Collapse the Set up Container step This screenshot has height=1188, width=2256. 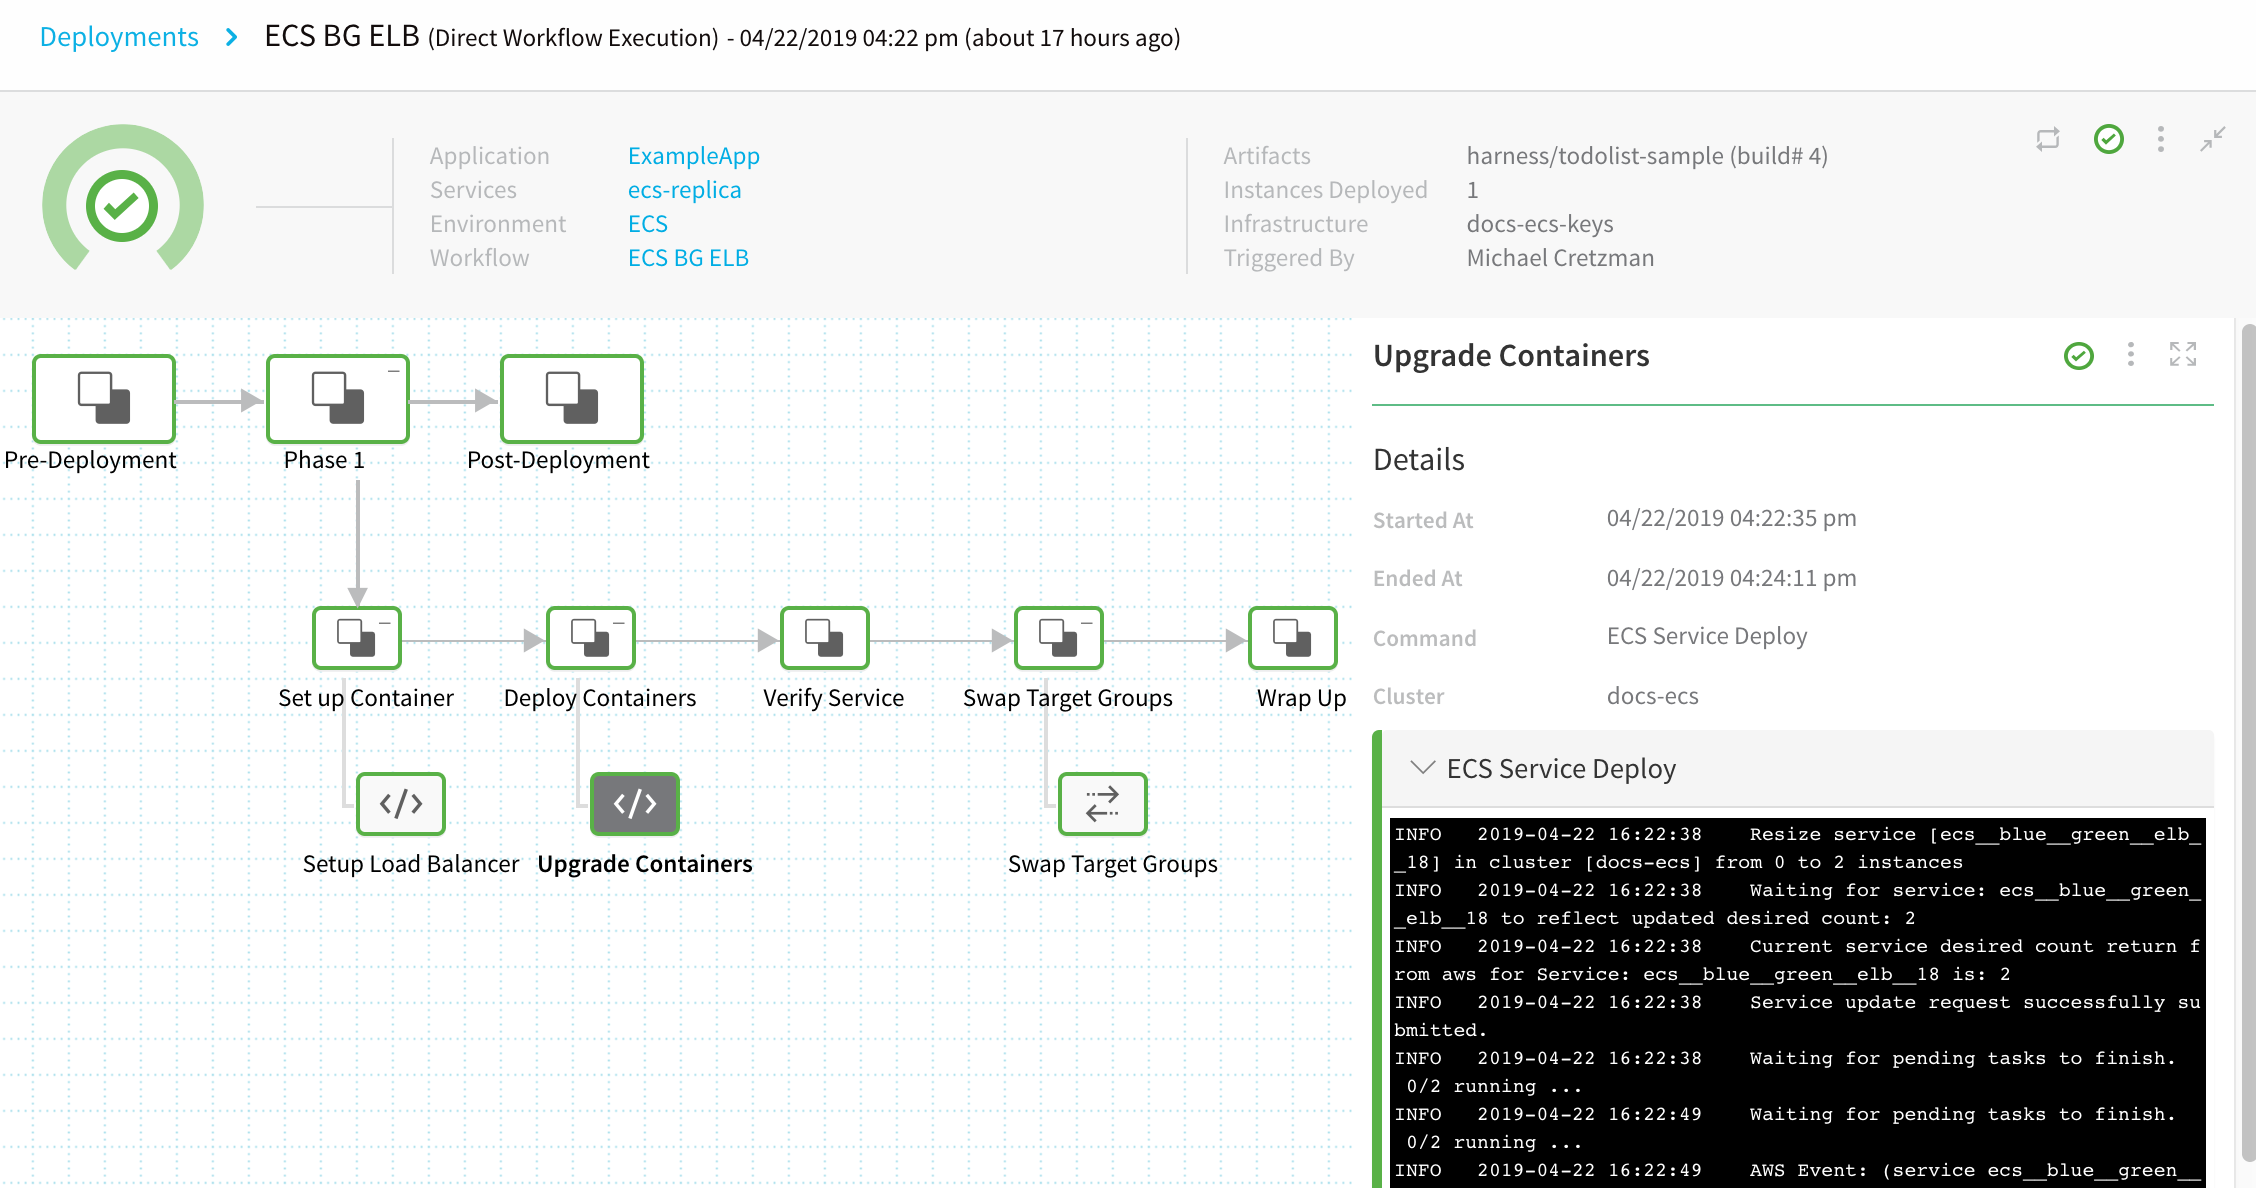[385, 623]
